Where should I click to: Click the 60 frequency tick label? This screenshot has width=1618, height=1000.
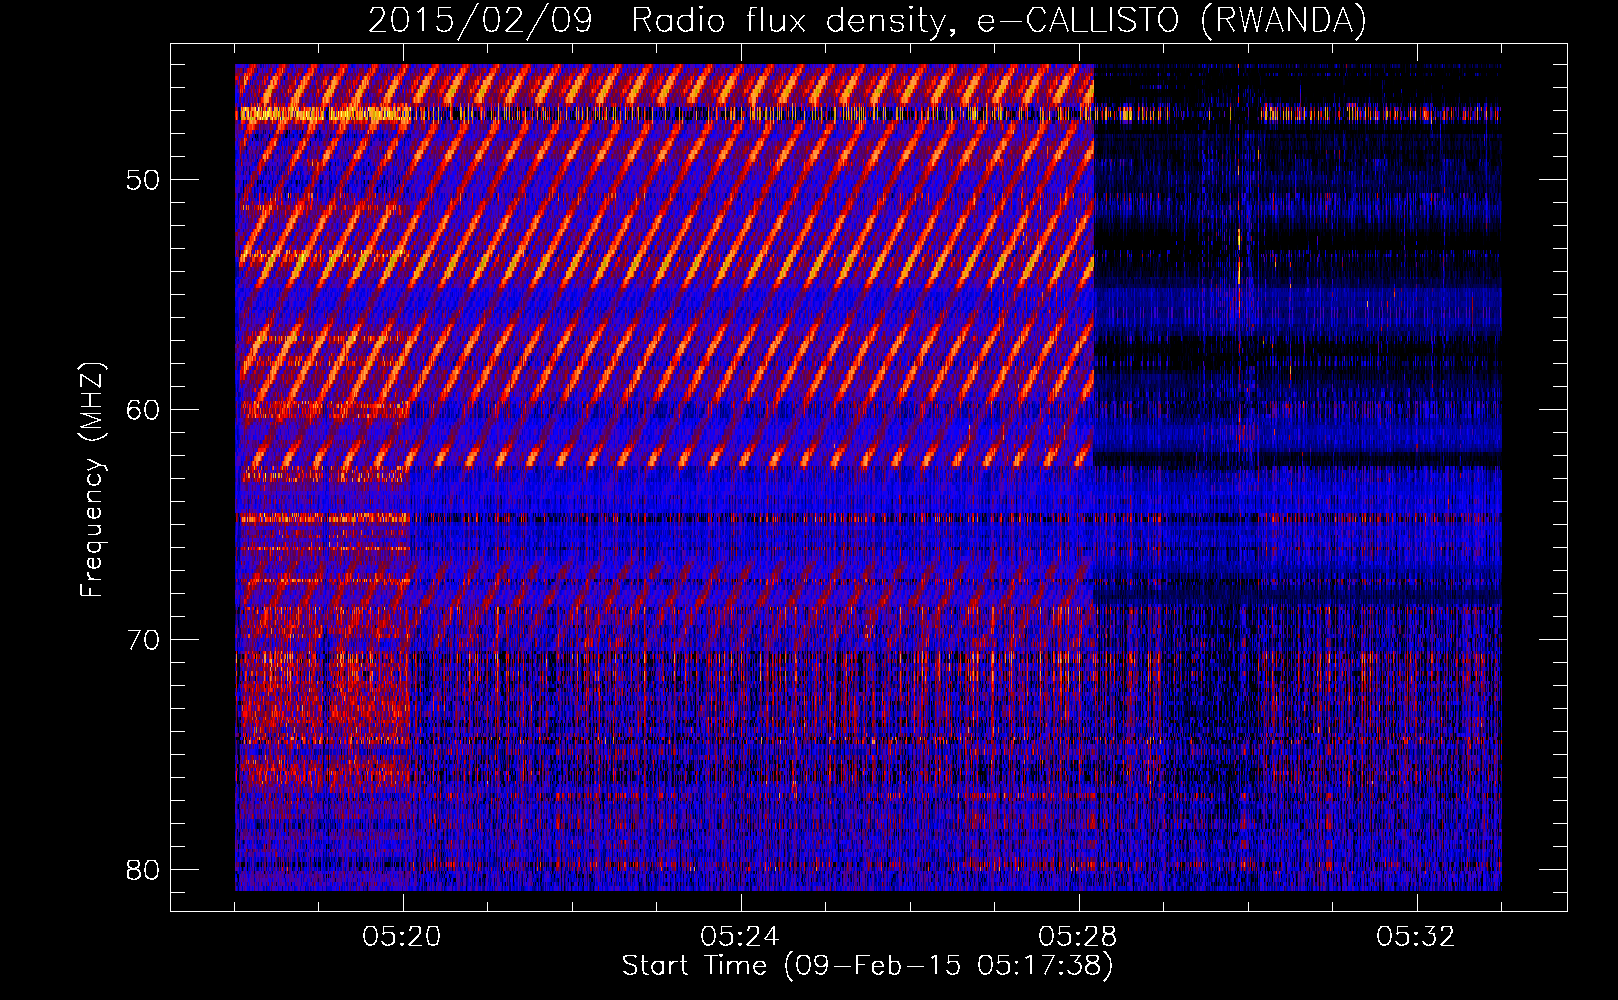(x=145, y=410)
